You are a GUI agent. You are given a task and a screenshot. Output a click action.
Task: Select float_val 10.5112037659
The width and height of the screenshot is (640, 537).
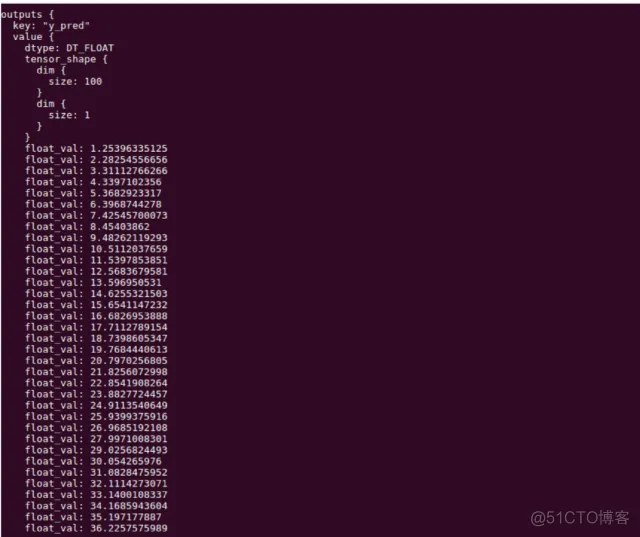96,249
